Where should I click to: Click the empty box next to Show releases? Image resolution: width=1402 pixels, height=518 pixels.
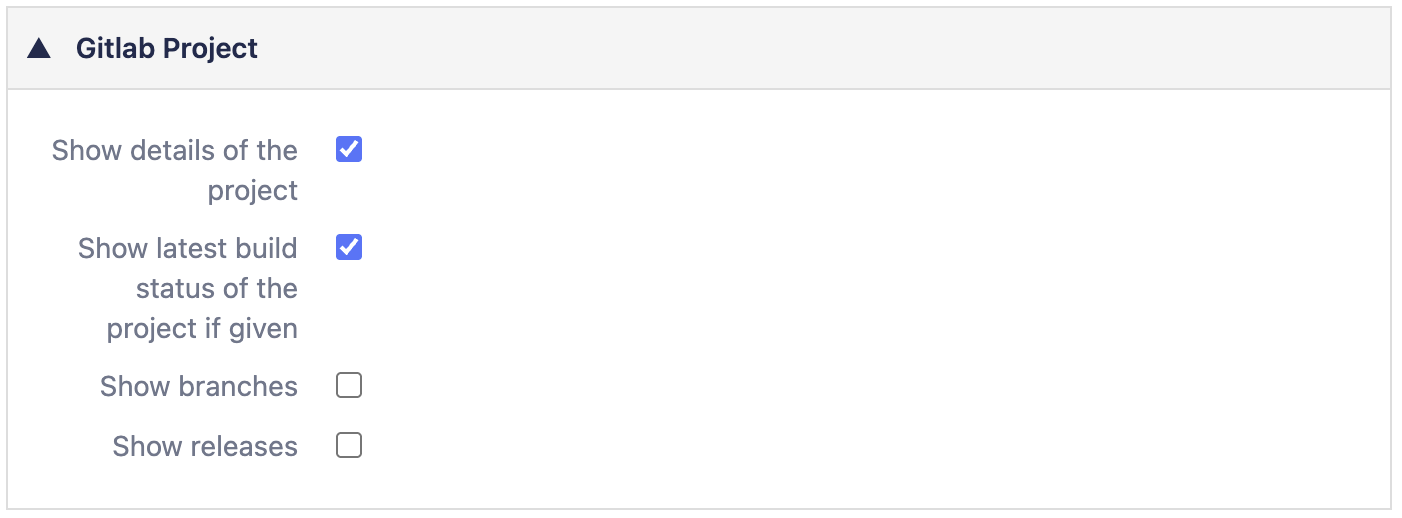349,445
